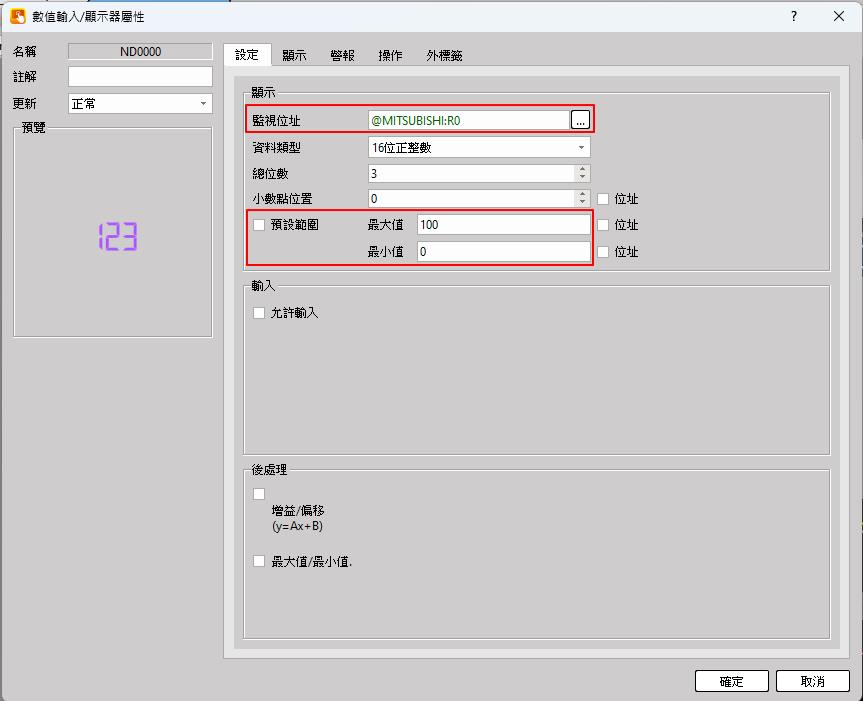Viewport: 863px width, 701px height.
Task: Check 位址 checkbox beside 最小值 field
Action: click(603, 252)
